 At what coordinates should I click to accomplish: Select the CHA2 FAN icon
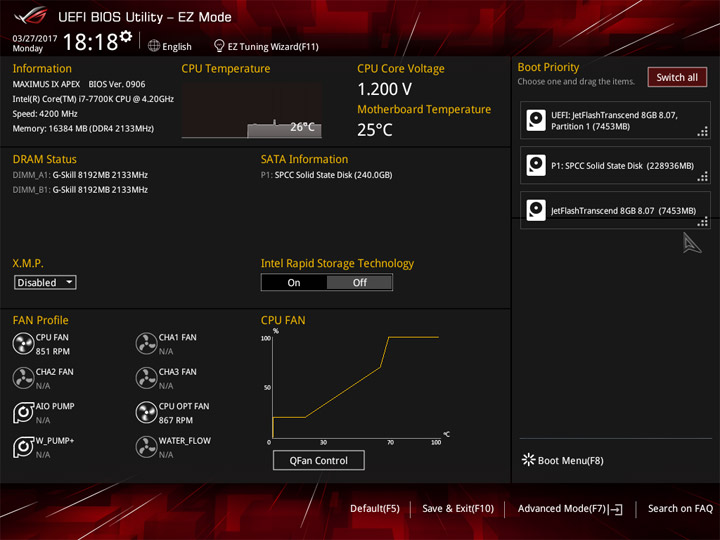(23, 378)
